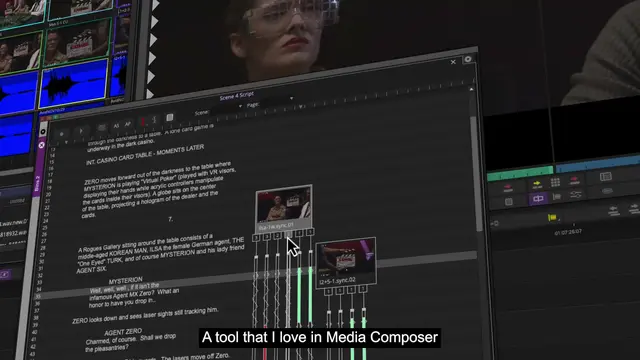Expand the small arrow below record dot
This screenshot has height=360, width=640.
tap(66, 142)
